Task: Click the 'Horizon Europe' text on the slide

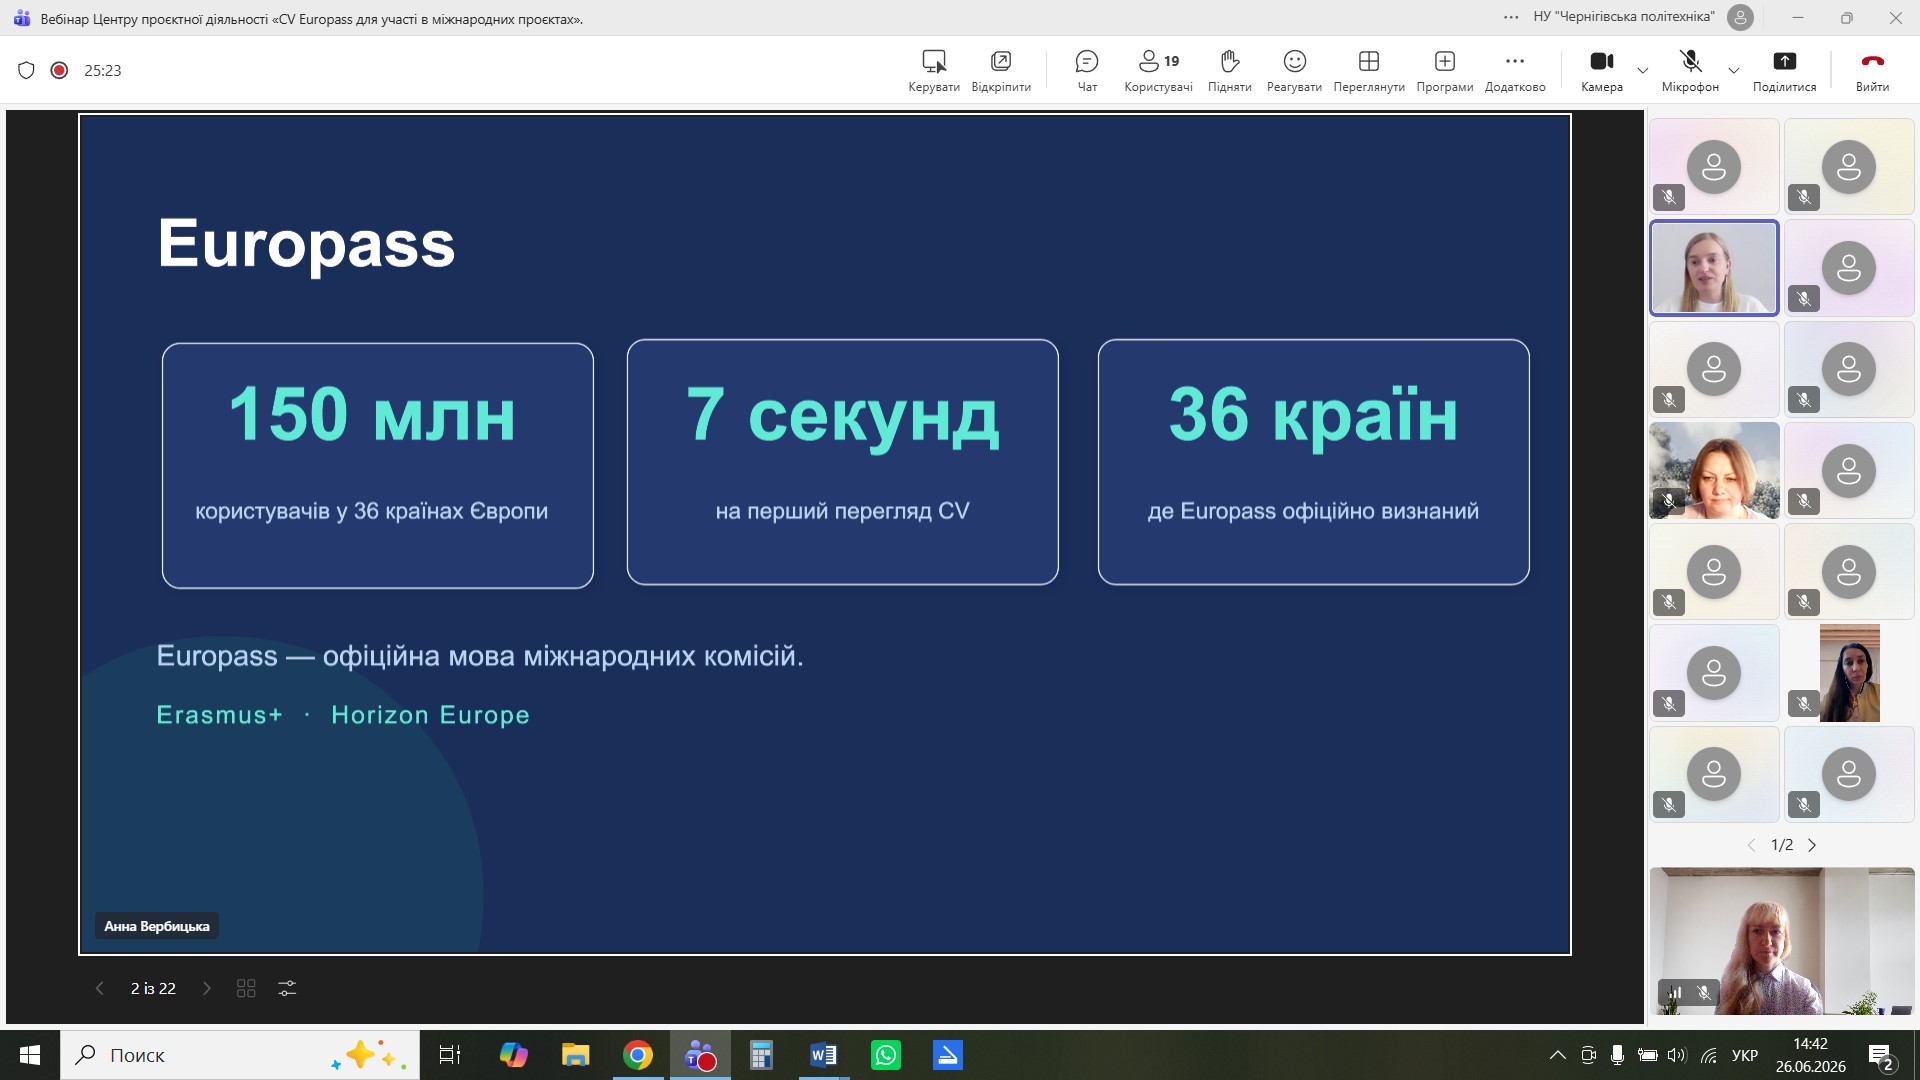Action: pyautogui.click(x=430, y=715)
